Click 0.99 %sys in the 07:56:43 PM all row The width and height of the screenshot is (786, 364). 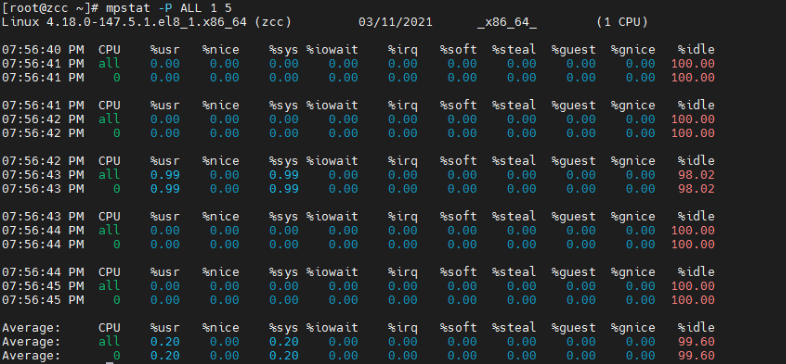(284, 175)
